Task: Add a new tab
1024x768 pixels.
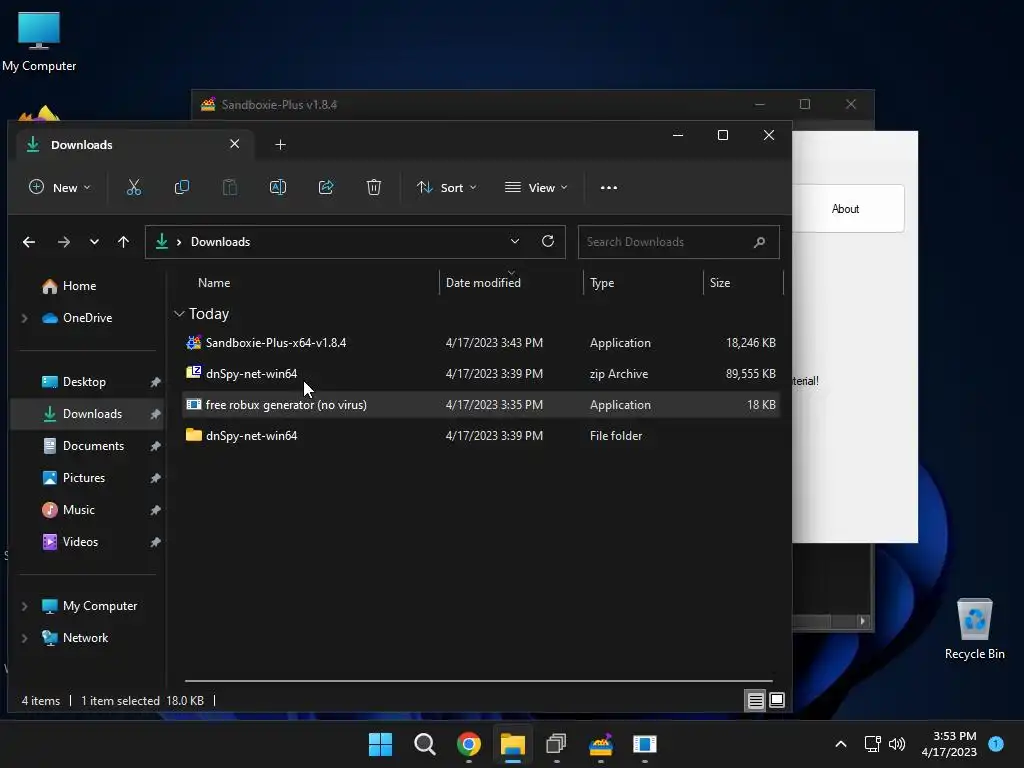Action: click(x=280, y=144)
